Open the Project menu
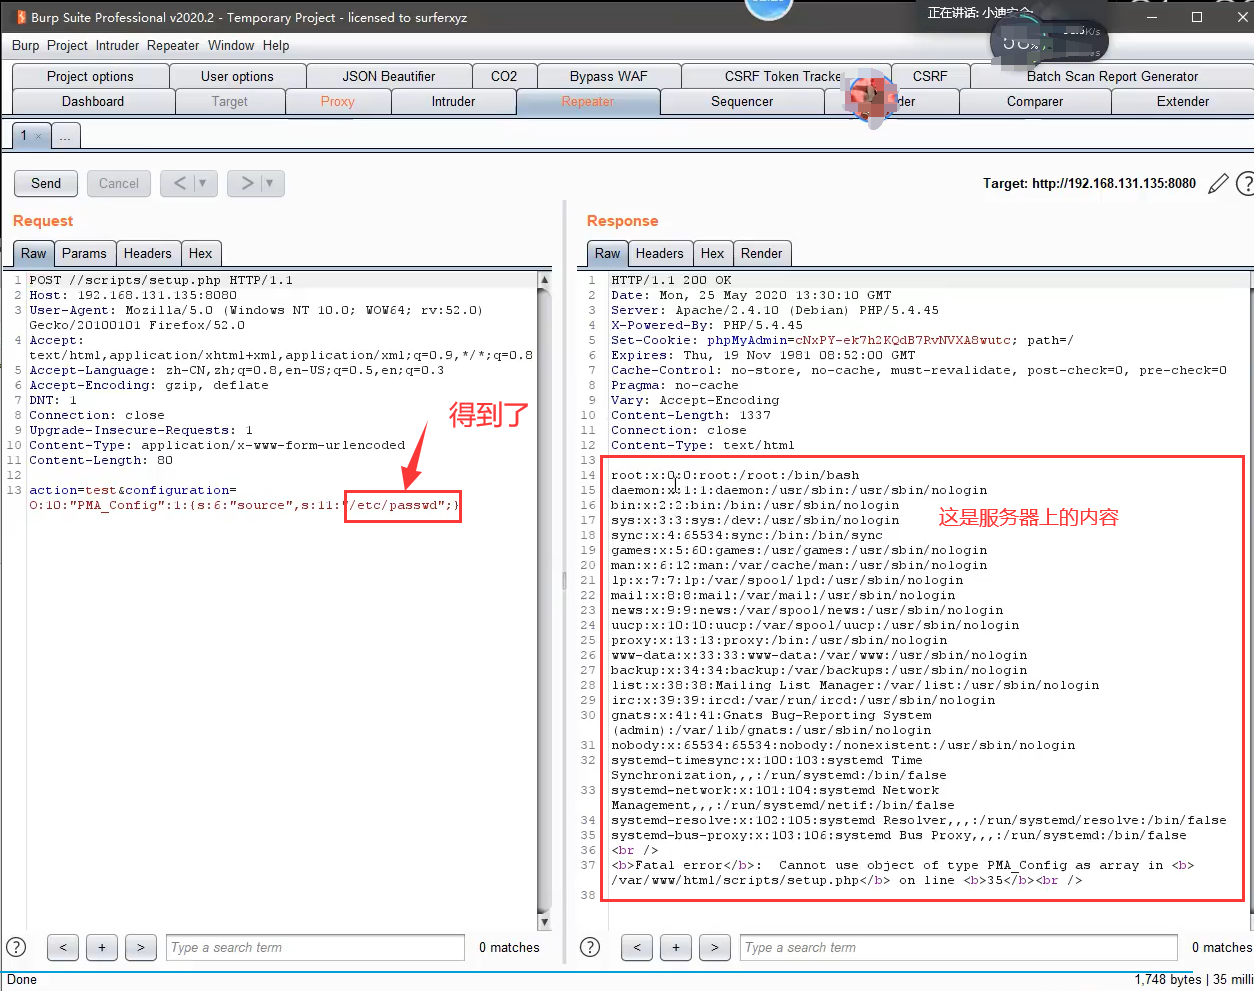The width and height of the screenshot is (1254, 991). coord(67,45)
